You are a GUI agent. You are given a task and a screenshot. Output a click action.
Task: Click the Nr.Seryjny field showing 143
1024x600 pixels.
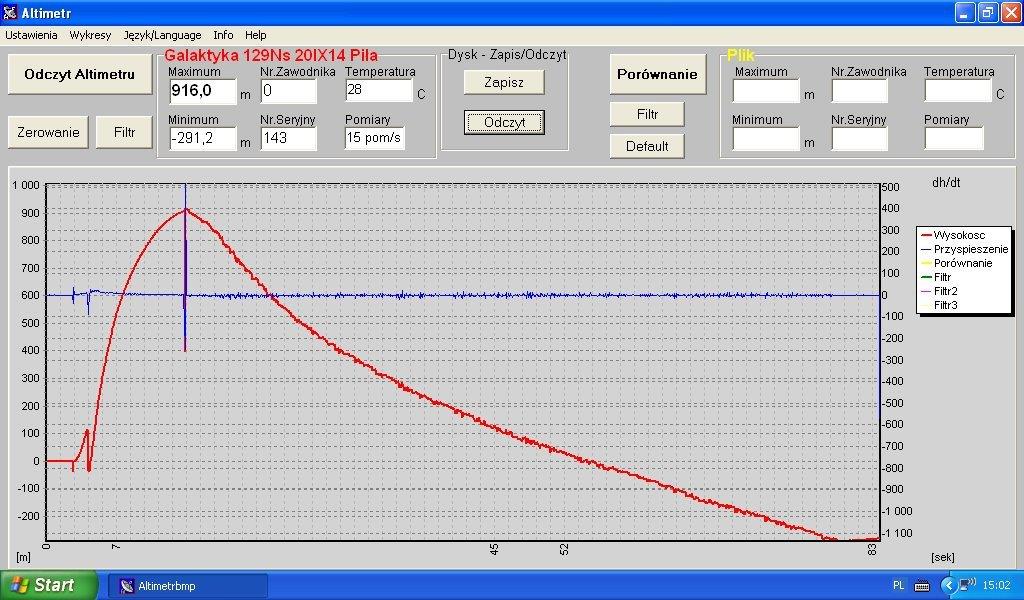click(x=288, y=139)
